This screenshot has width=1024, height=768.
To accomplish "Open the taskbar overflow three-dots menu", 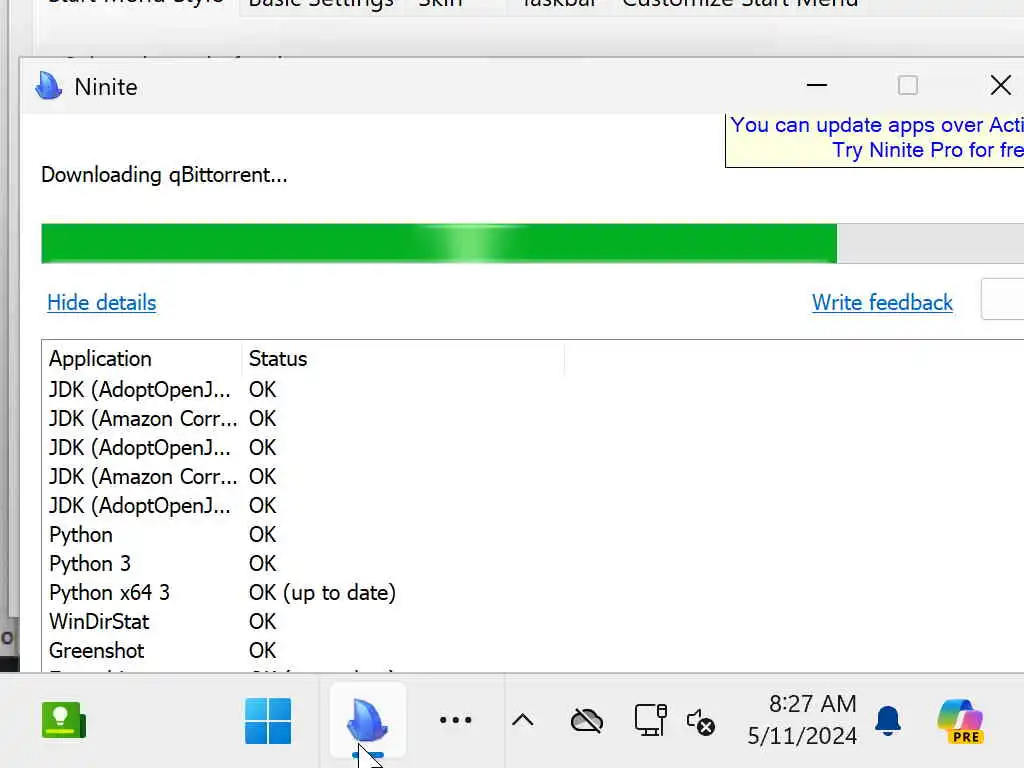I will [x=455, y=720].
